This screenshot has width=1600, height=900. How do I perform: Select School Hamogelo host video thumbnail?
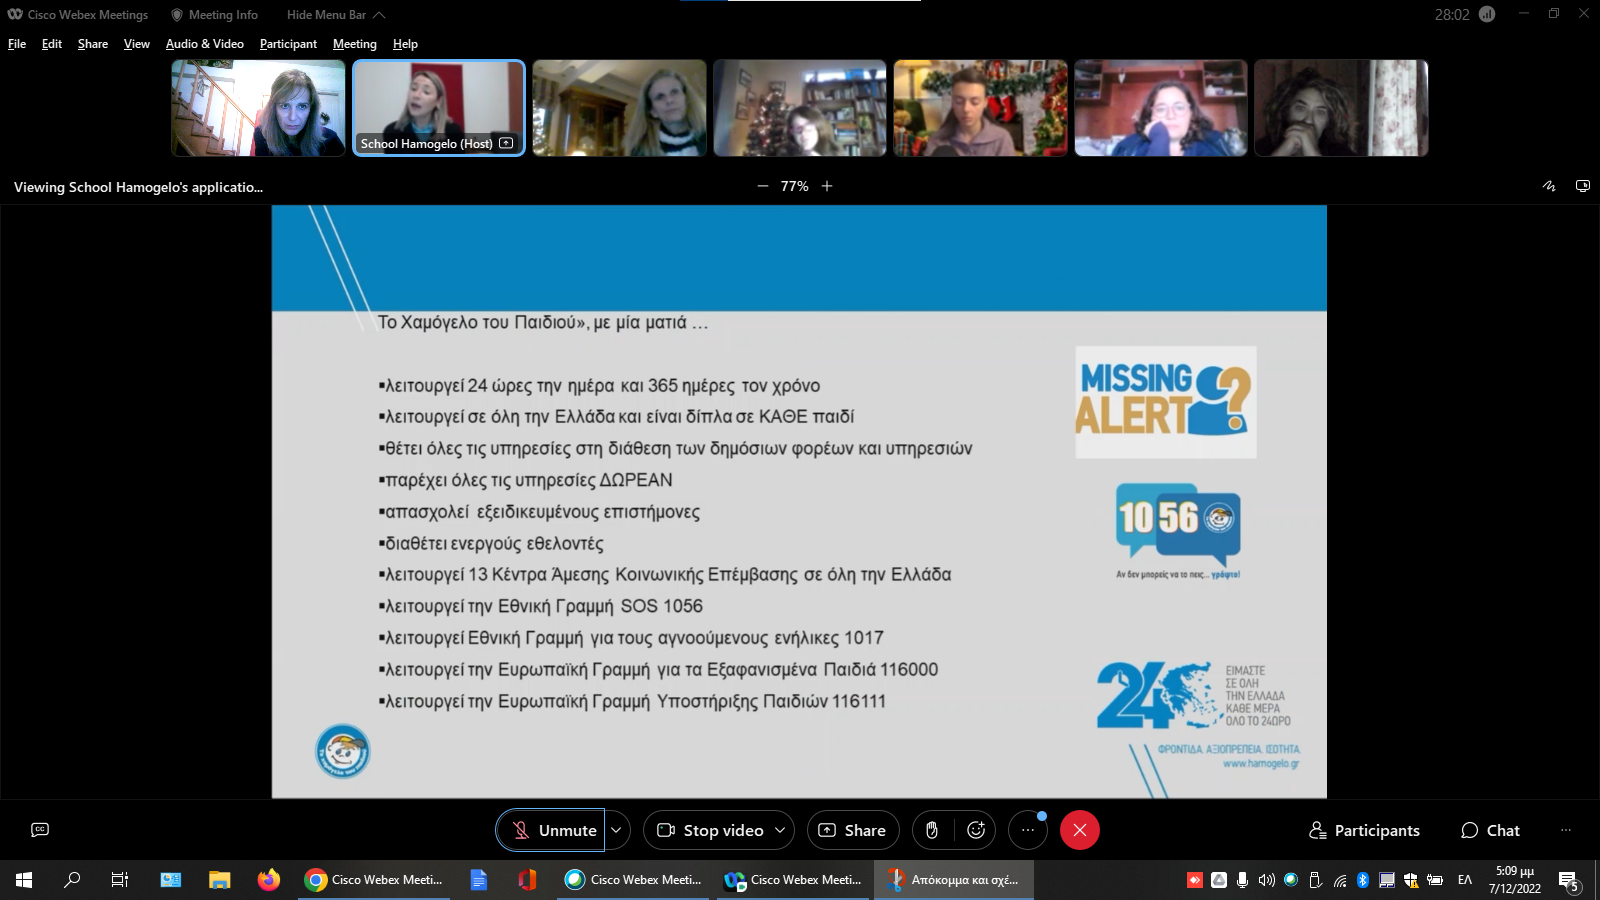(x=439, y=107)
